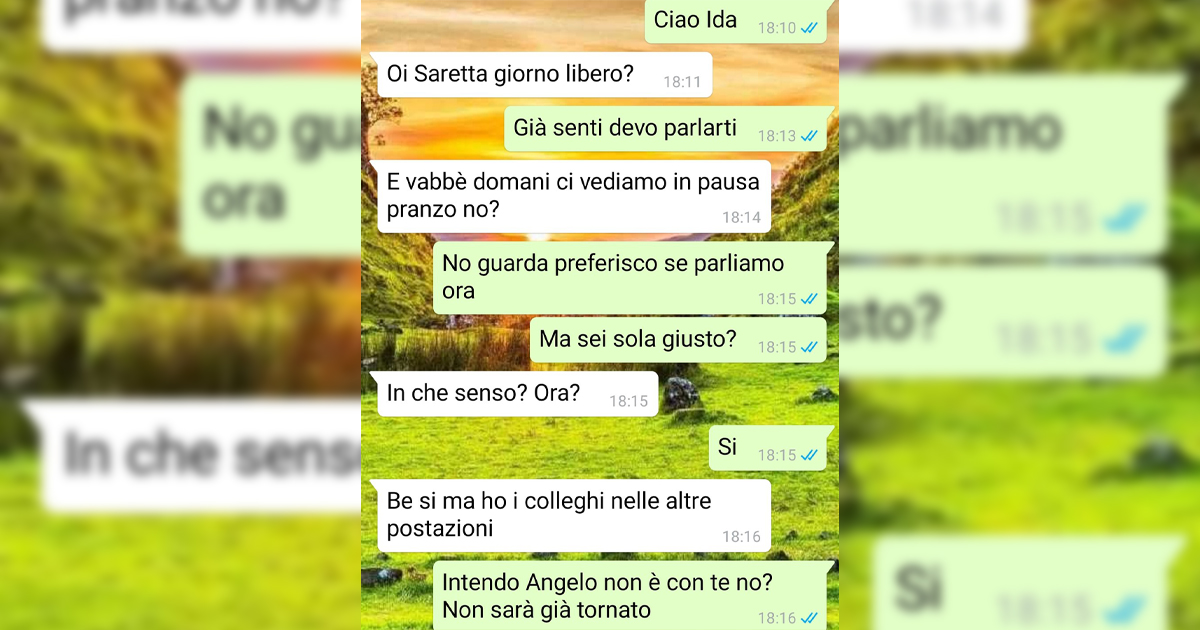Click the blue double-check beside 'Già senti devo parlarti'
1200x630 pixels.
tap(810, 136)
